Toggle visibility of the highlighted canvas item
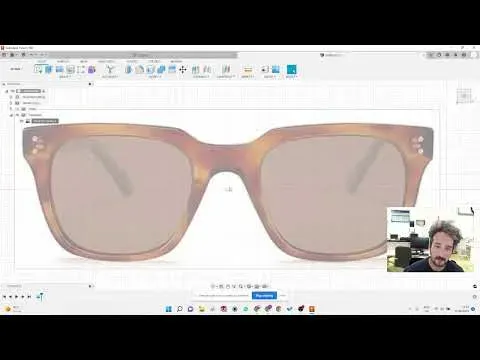 (x=22, y=121)
